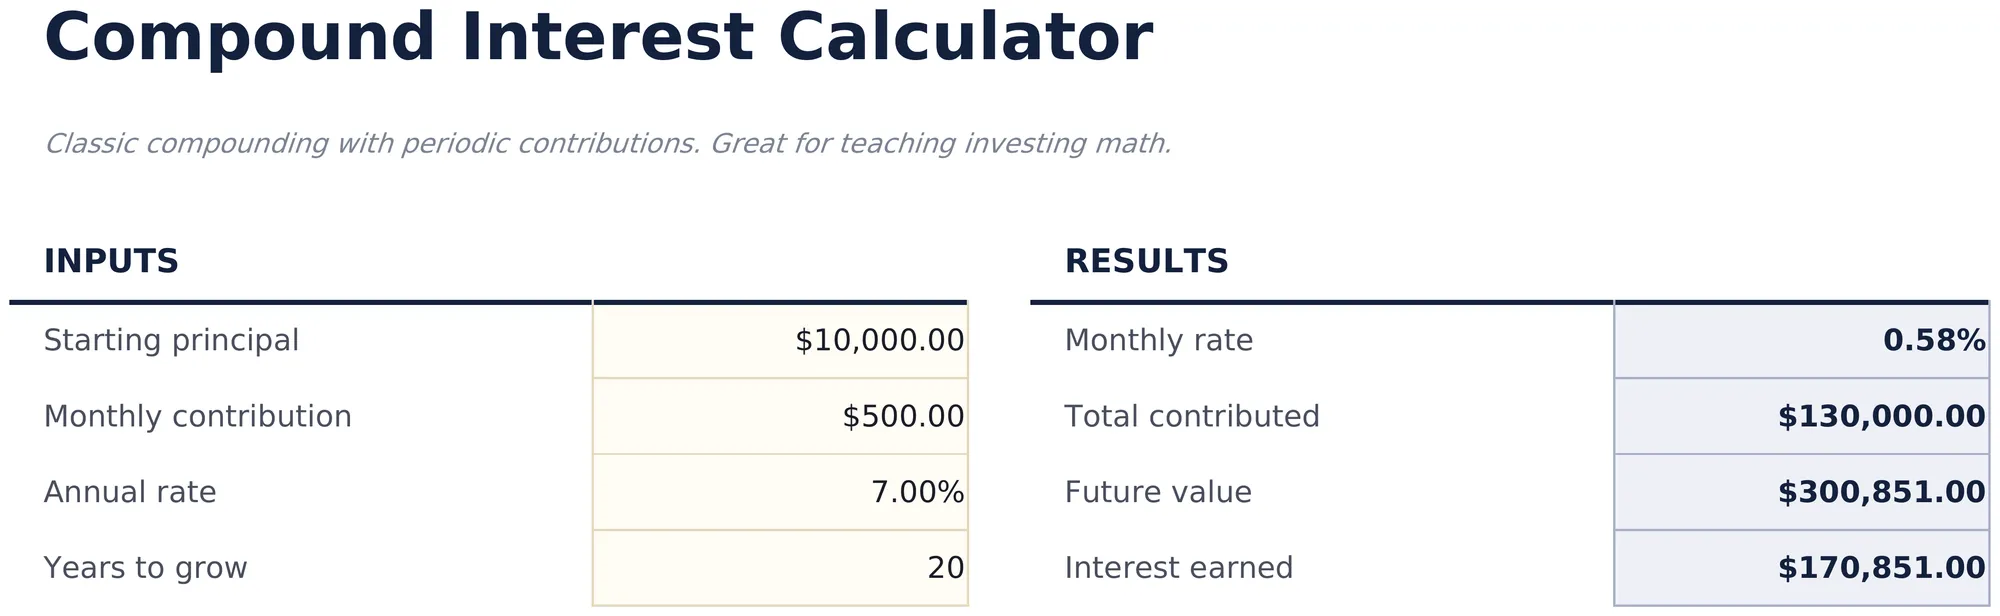Select the italic subtitle about classic compounding
Image resolution: width=2000 pixels, height=616 pixels.
(x=608, y=144)
